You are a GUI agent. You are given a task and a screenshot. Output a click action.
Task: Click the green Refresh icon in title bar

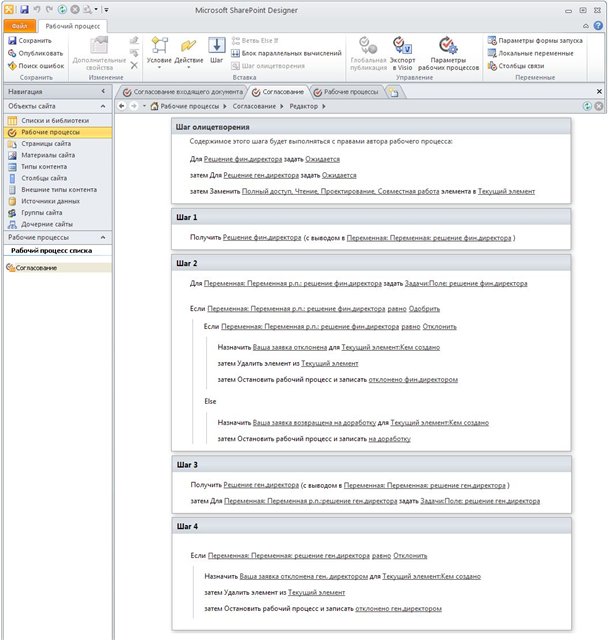click(62, 9)
